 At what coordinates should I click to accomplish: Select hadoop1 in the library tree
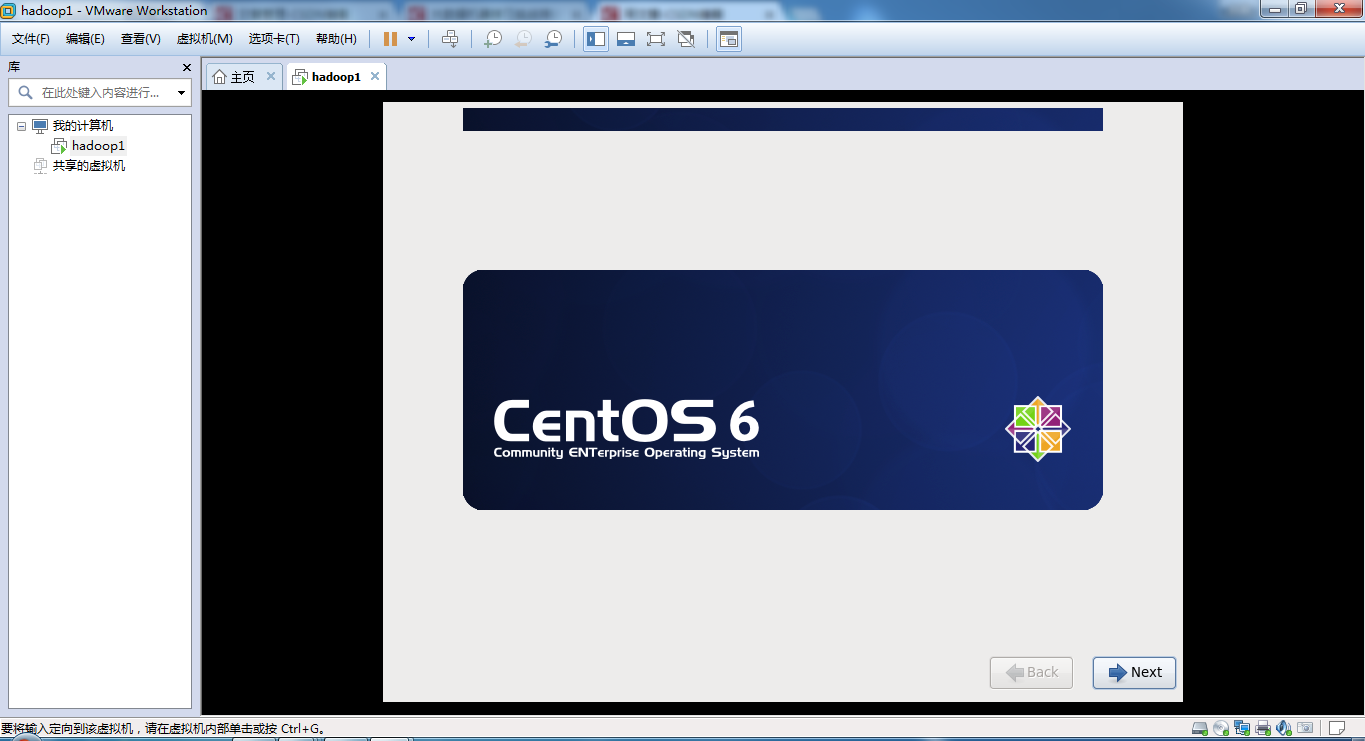[98, 146]
